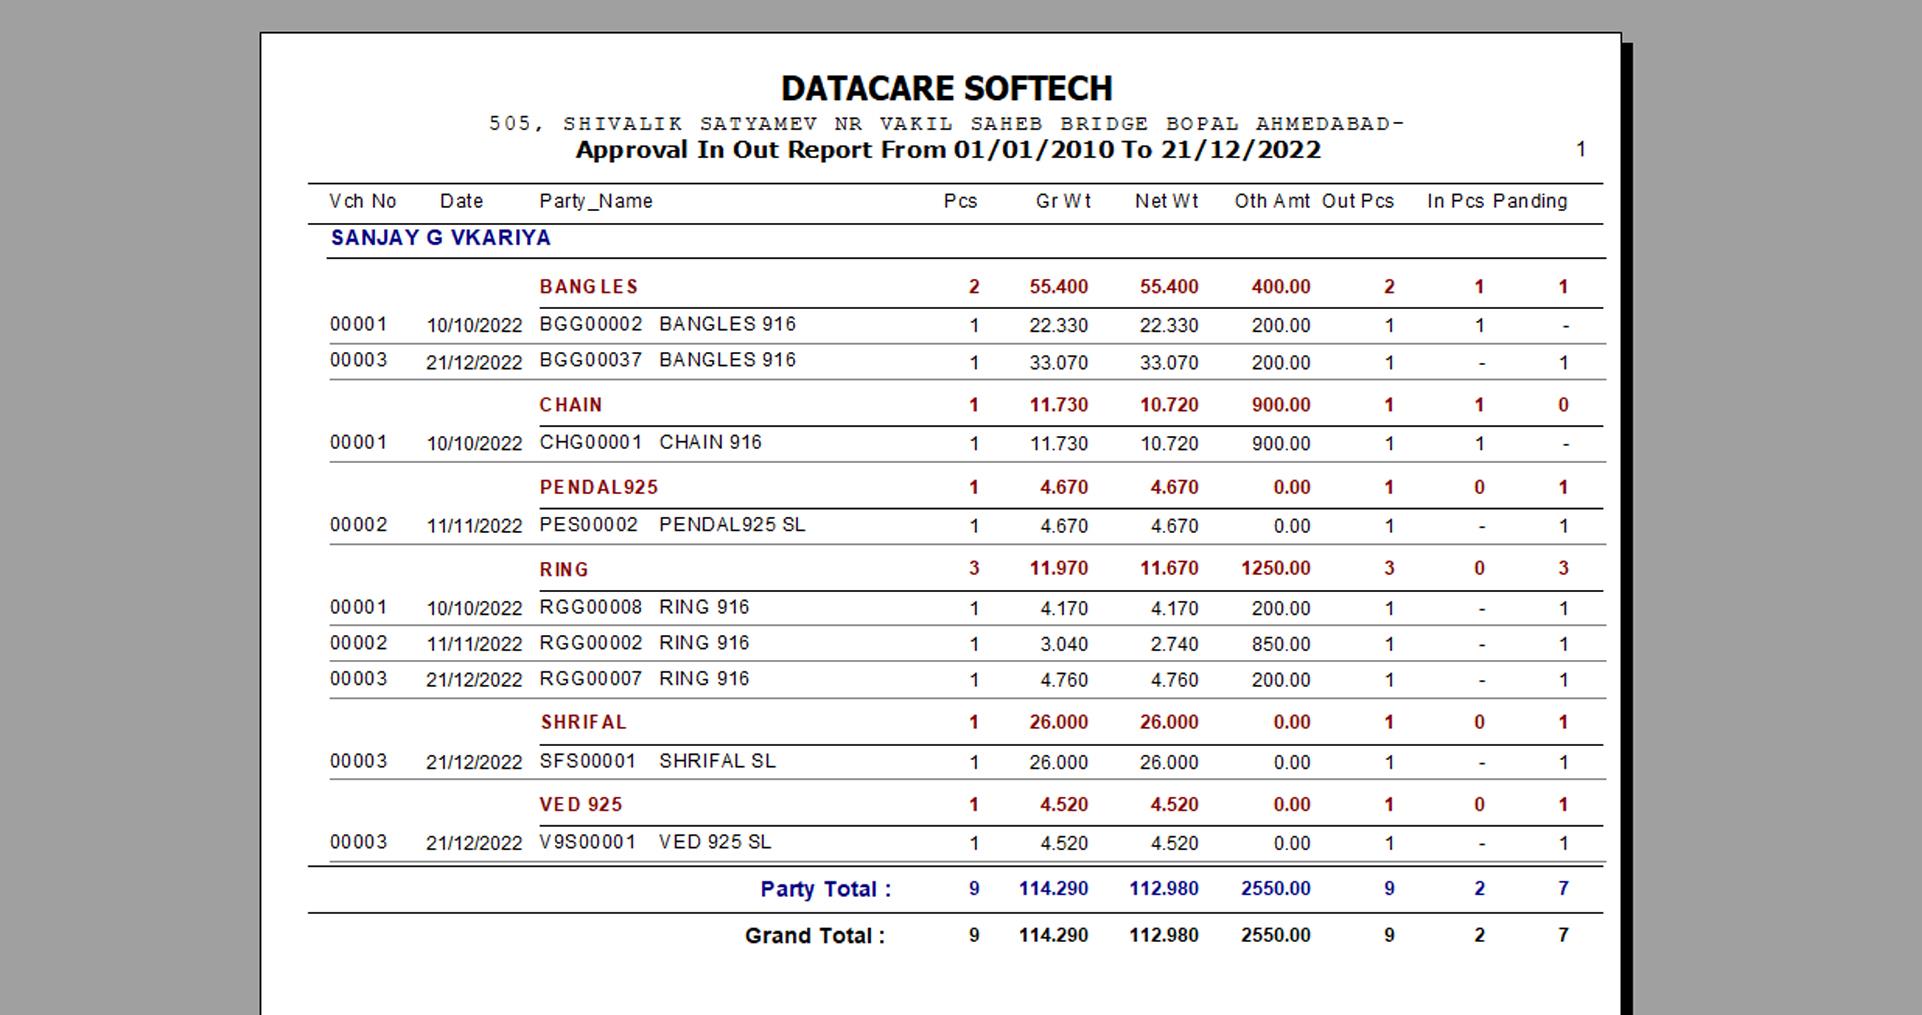The width and height of the screenshot is (1922, 1015).
Task: Click BANGLES other amount 400.00
Action: point(1281,287)
